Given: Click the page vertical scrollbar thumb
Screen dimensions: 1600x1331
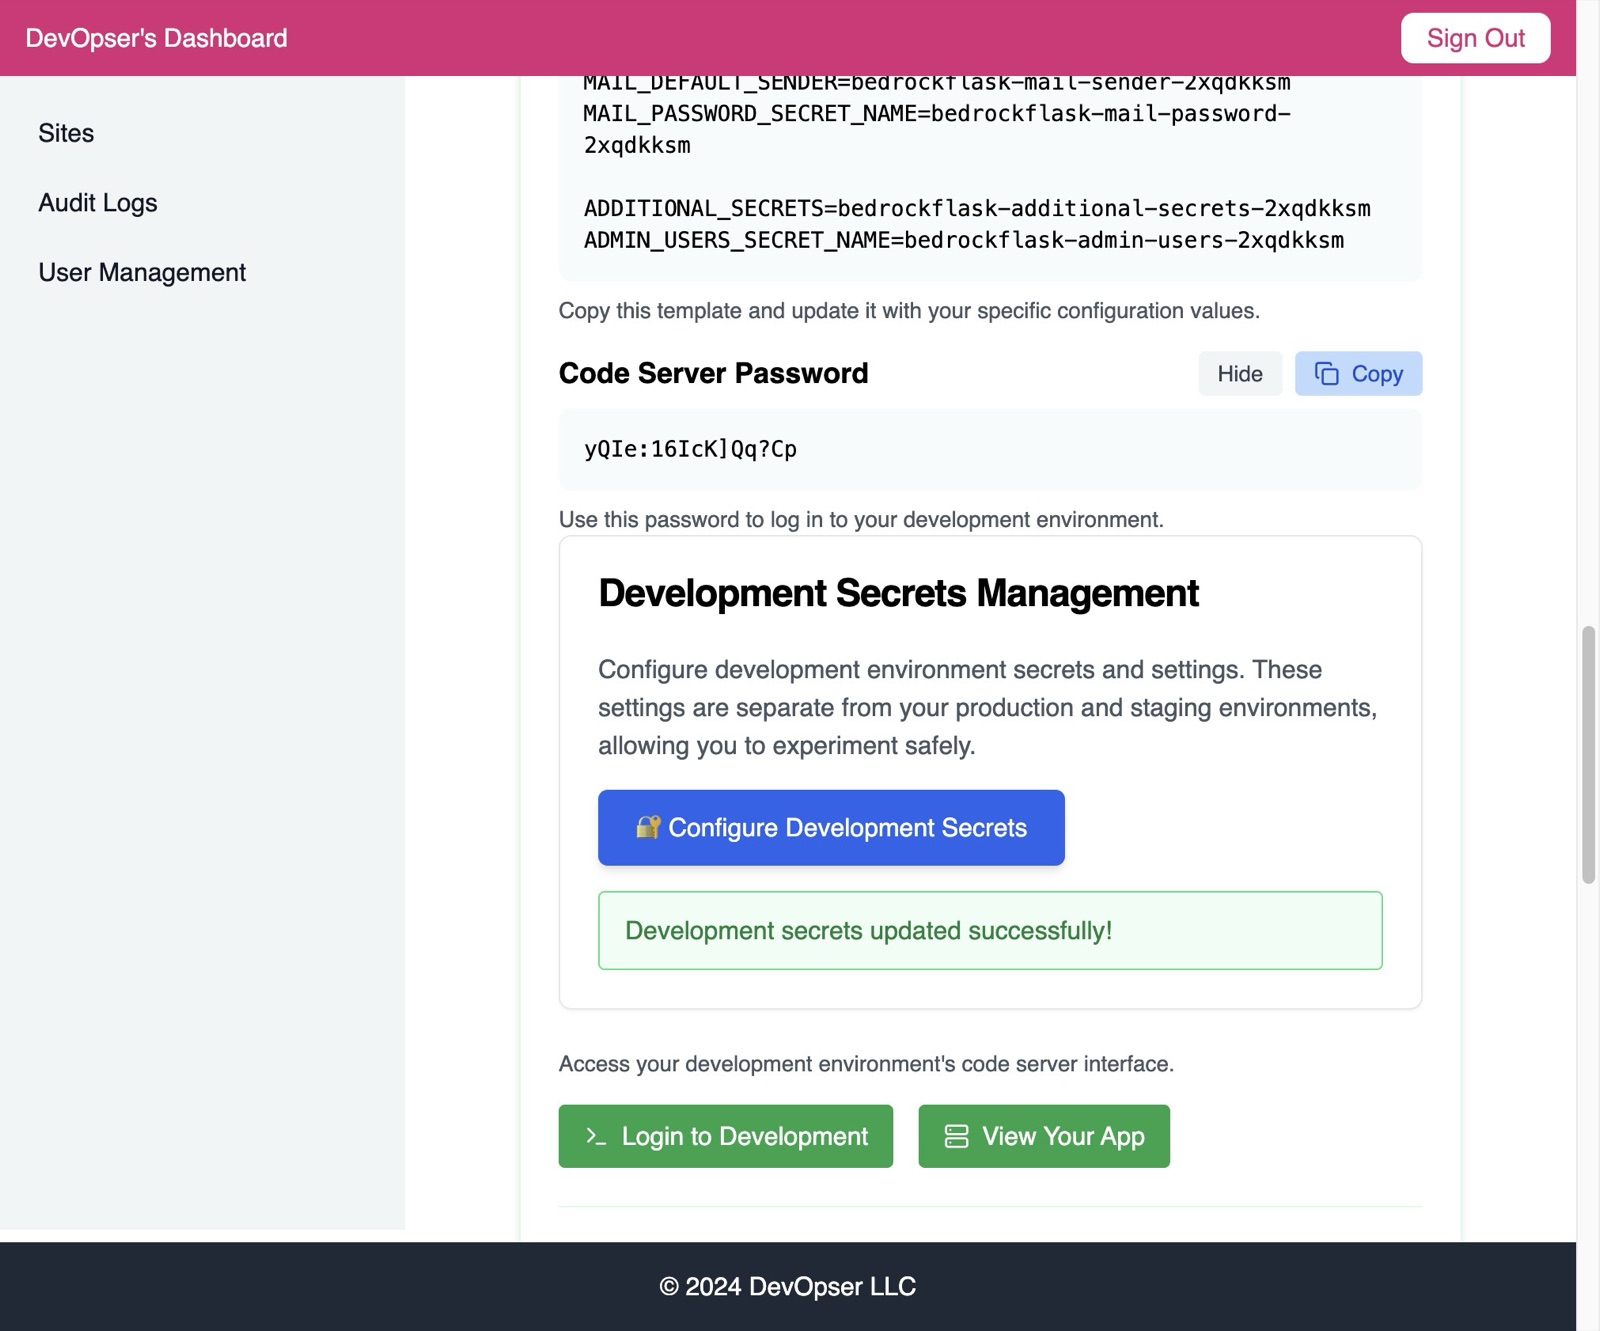Looking at the screenshot, I should coord(1588,755).
